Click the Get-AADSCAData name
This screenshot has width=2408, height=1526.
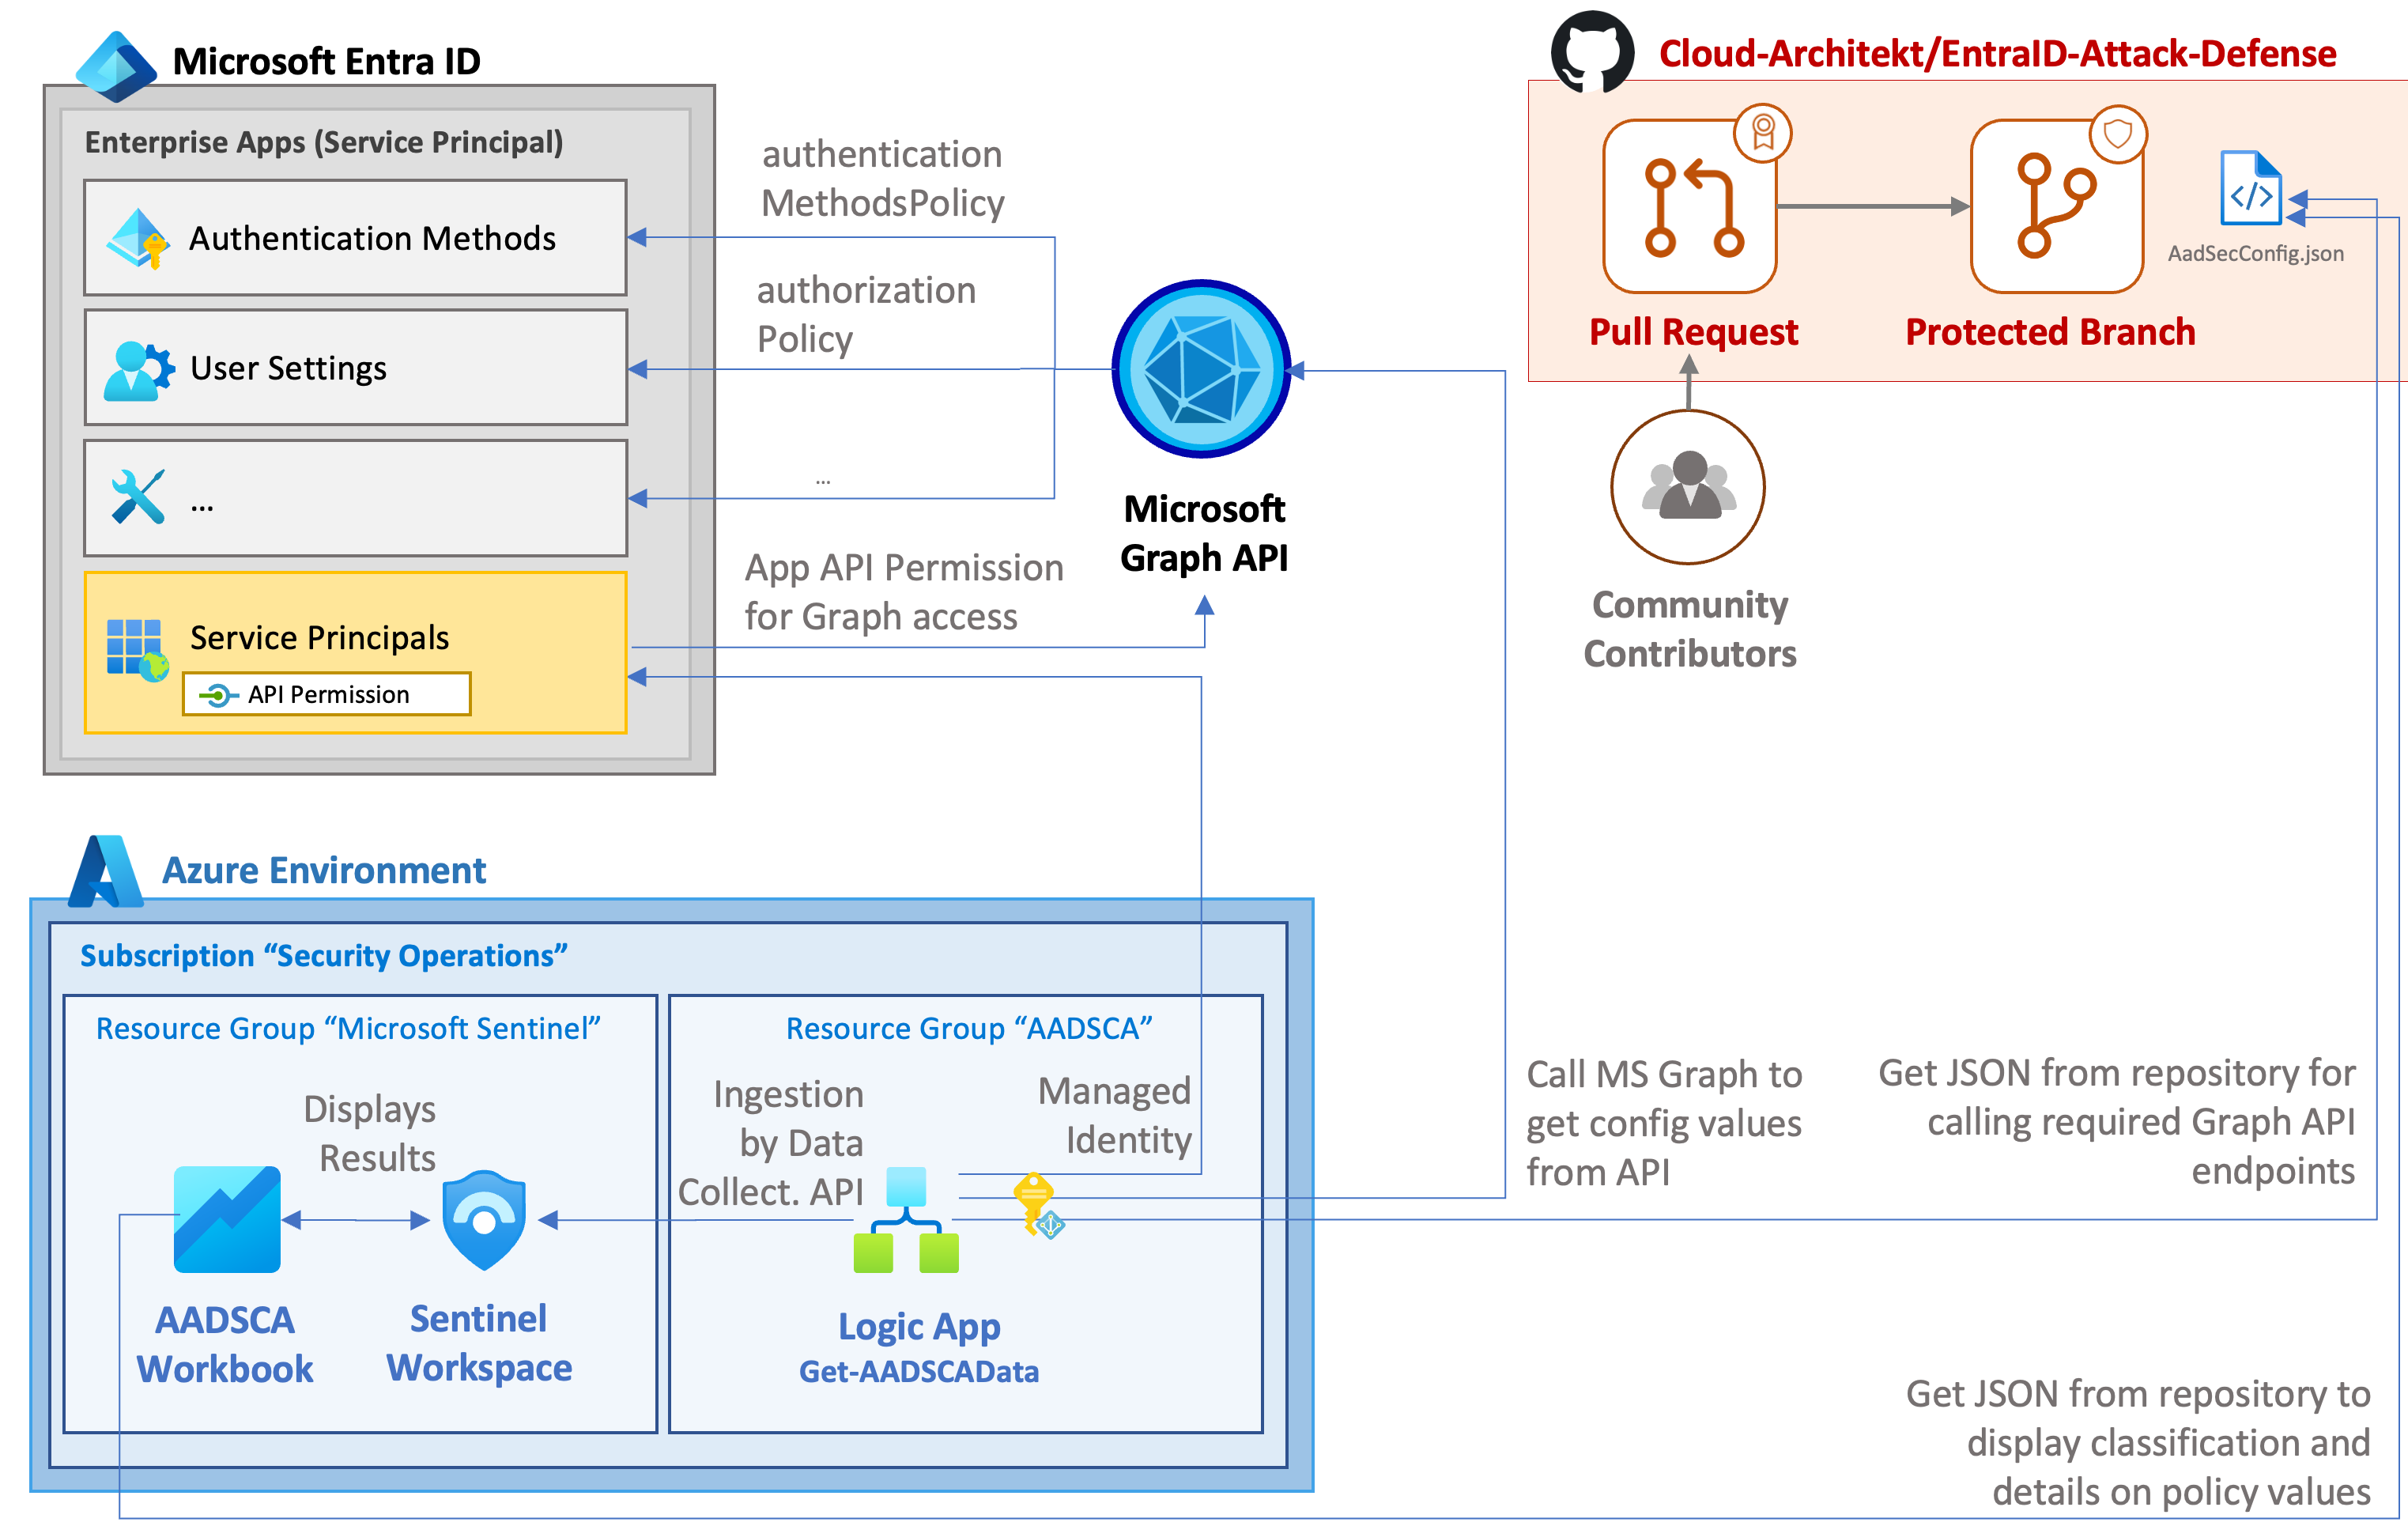click(x=919, y=1372)
